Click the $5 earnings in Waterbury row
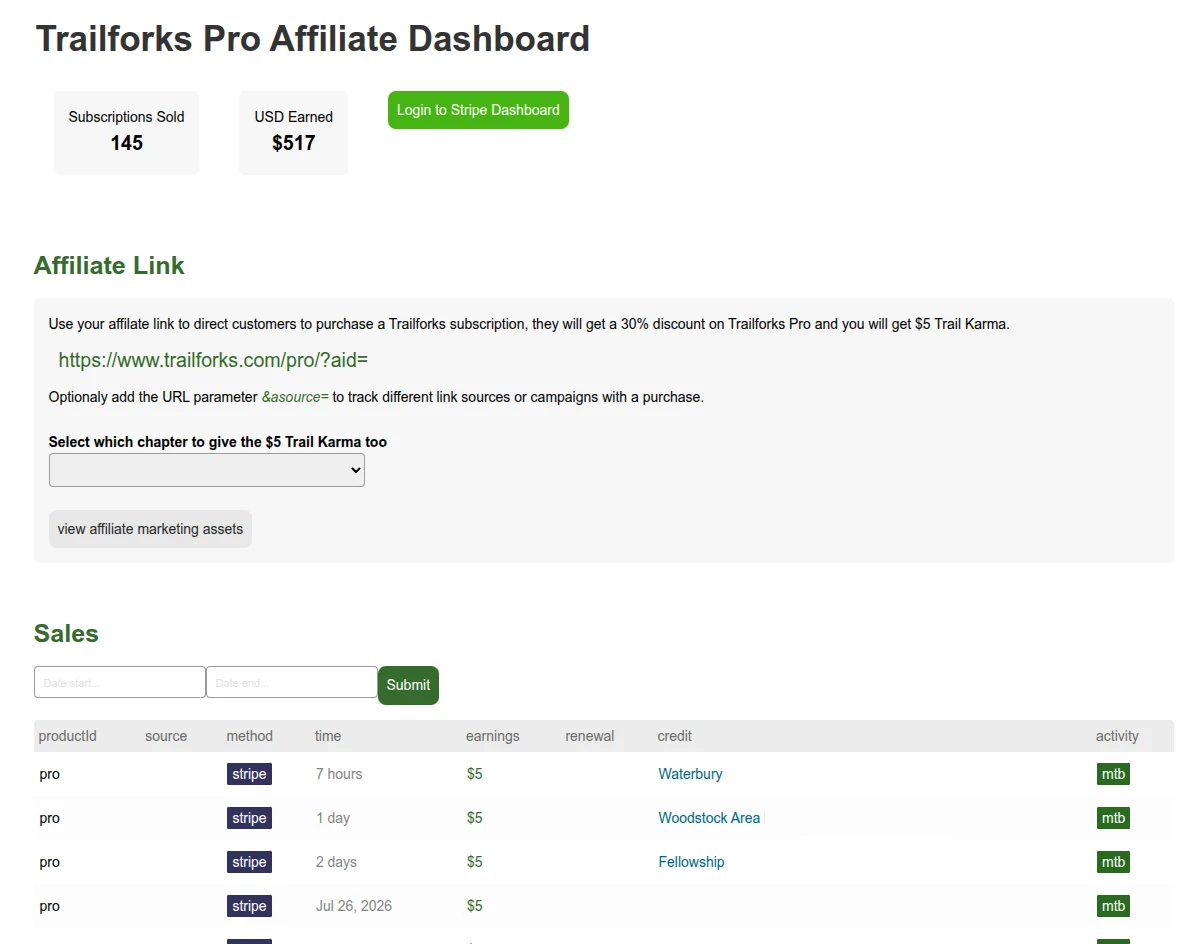The height and width of the screenshot is (944, 1196). (x=474, y=774)
